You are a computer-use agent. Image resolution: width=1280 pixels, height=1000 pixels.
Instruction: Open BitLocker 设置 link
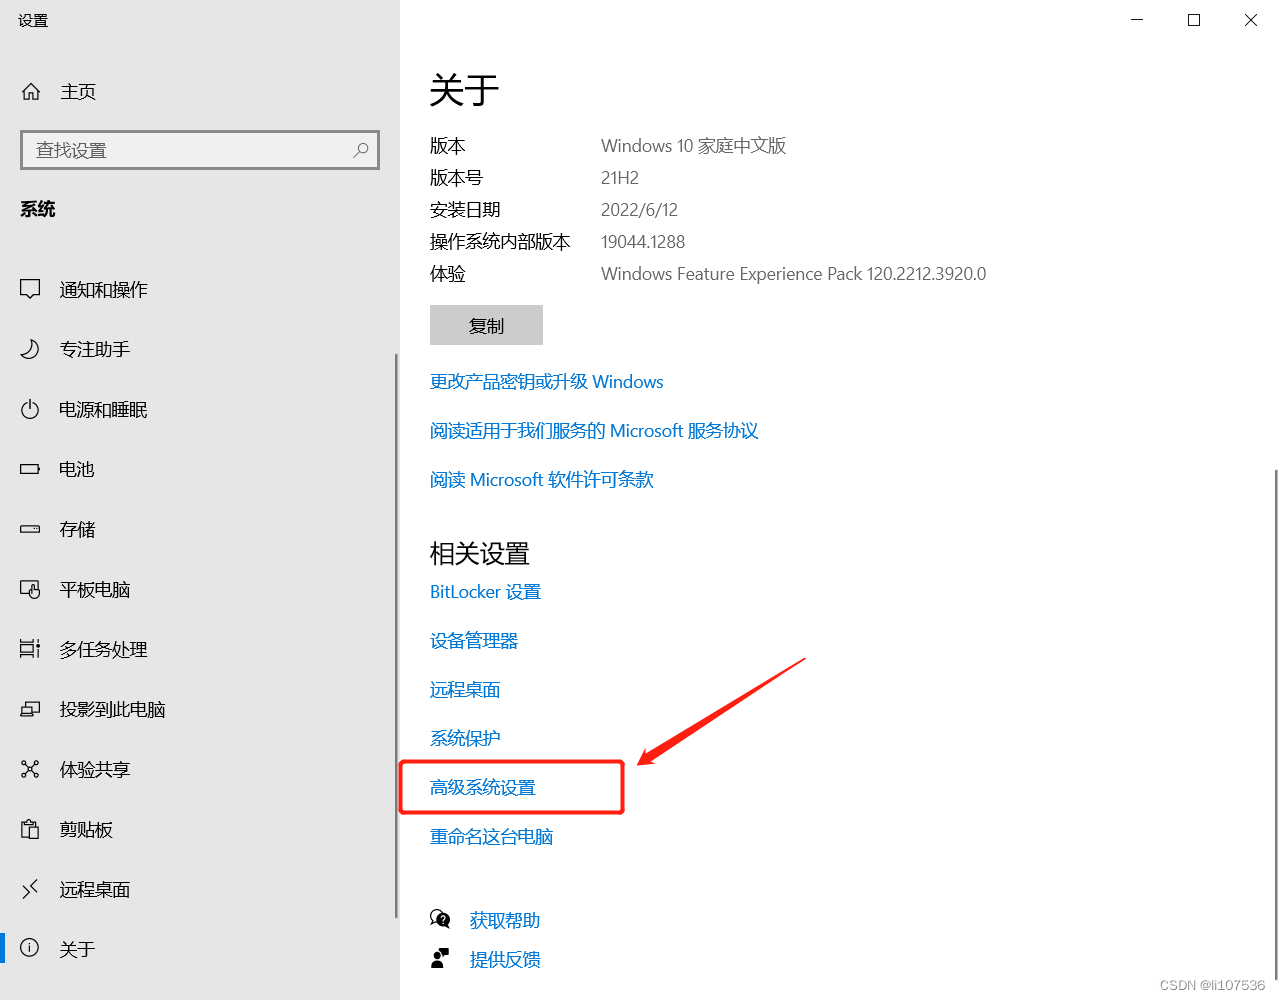485,592
